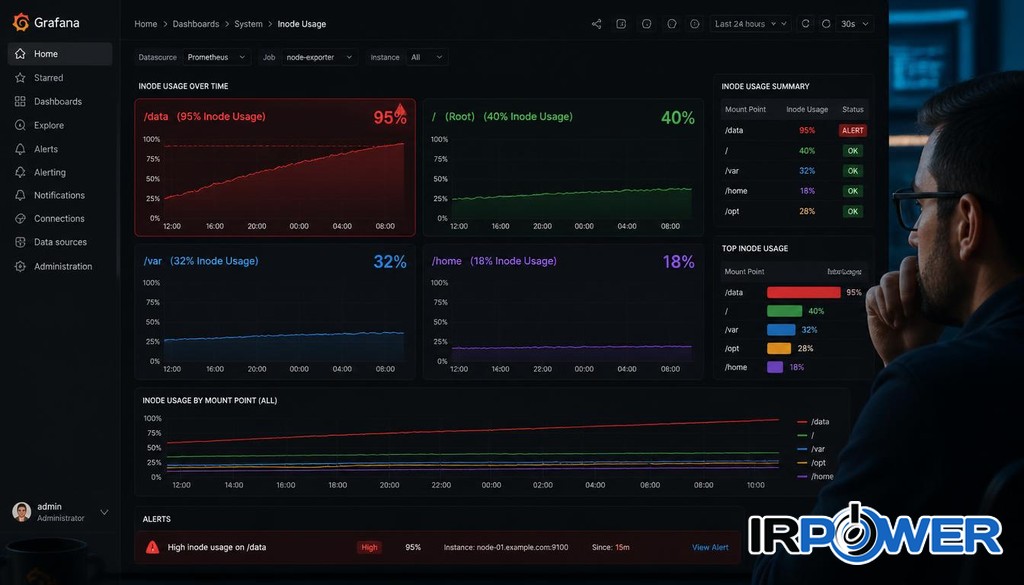Open Starred from the sidebar star icon
The width and height of the screenshot is (1024, 585).
click(x=20, y=78)
